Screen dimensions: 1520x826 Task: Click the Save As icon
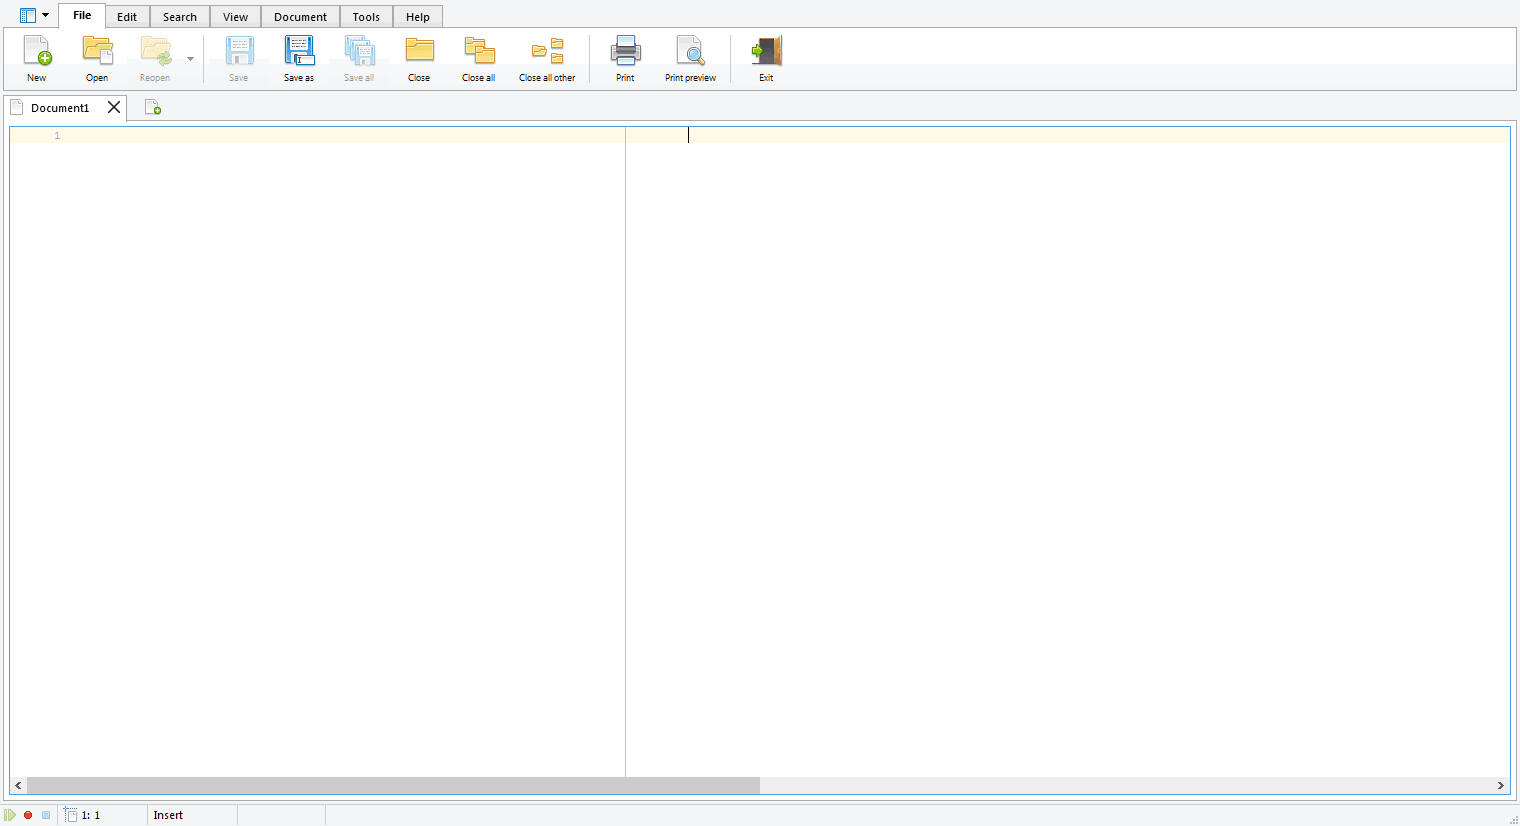[298, 55]
